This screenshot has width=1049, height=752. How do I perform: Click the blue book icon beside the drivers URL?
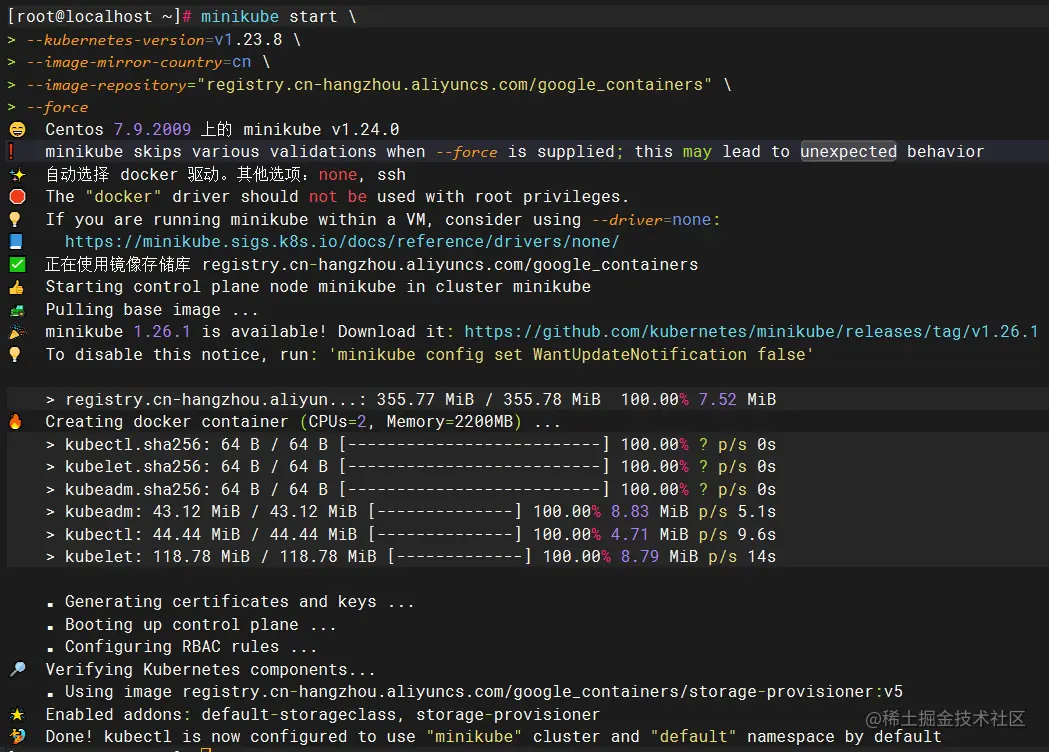coord(16,242)
